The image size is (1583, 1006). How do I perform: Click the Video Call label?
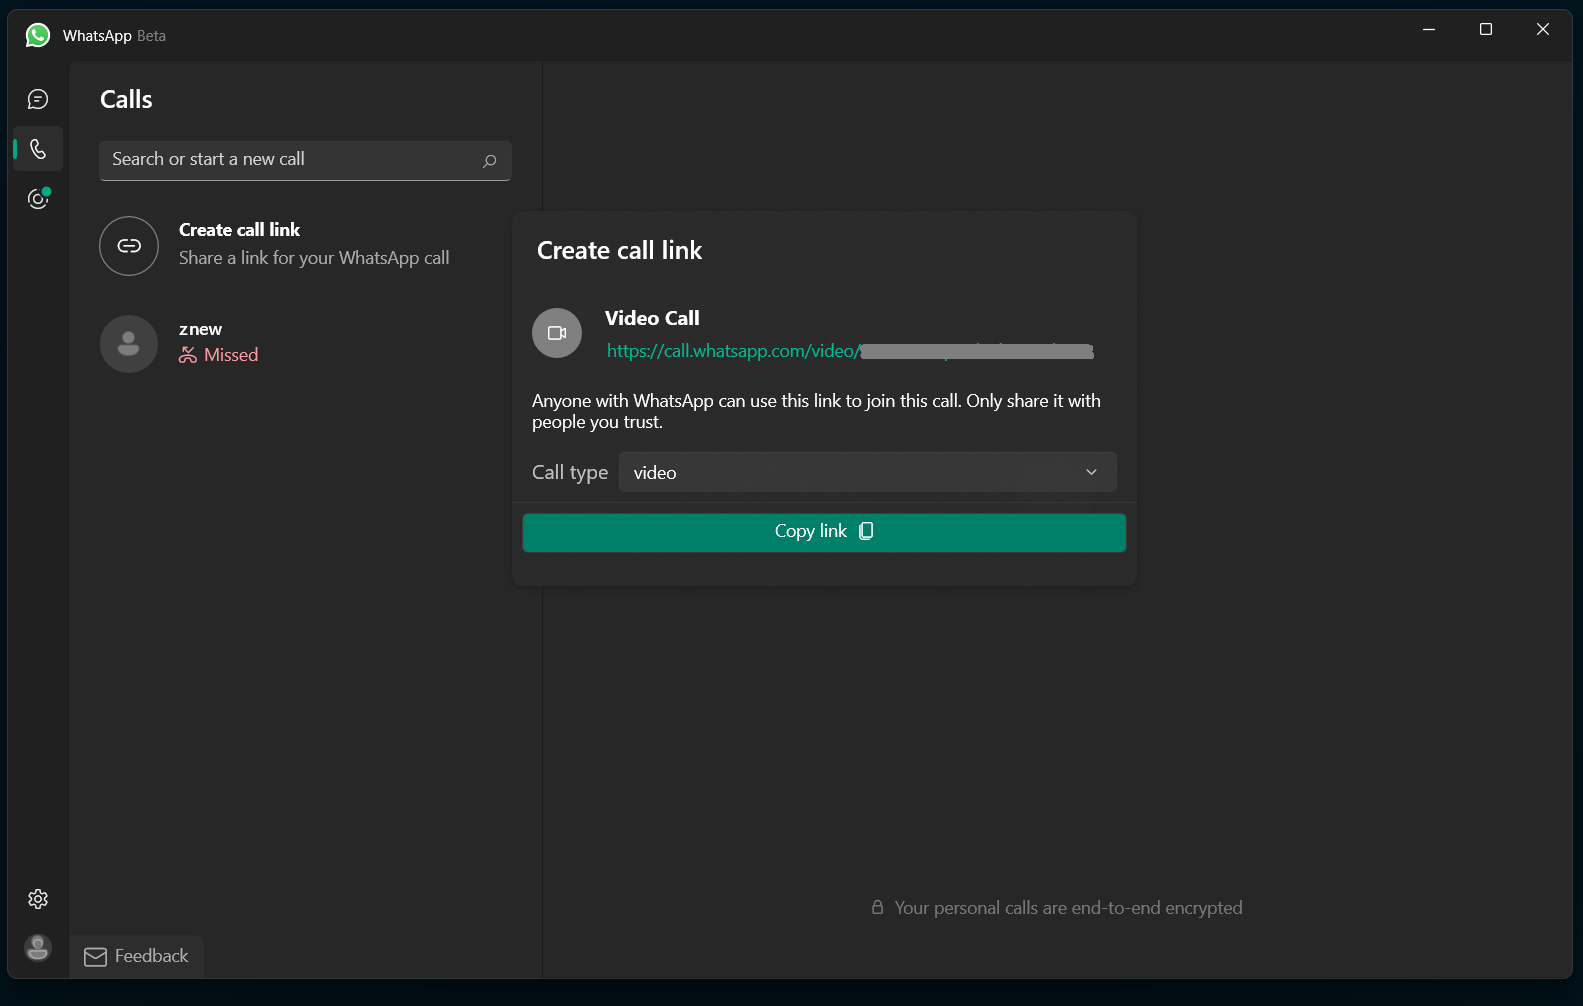[652, 318]
